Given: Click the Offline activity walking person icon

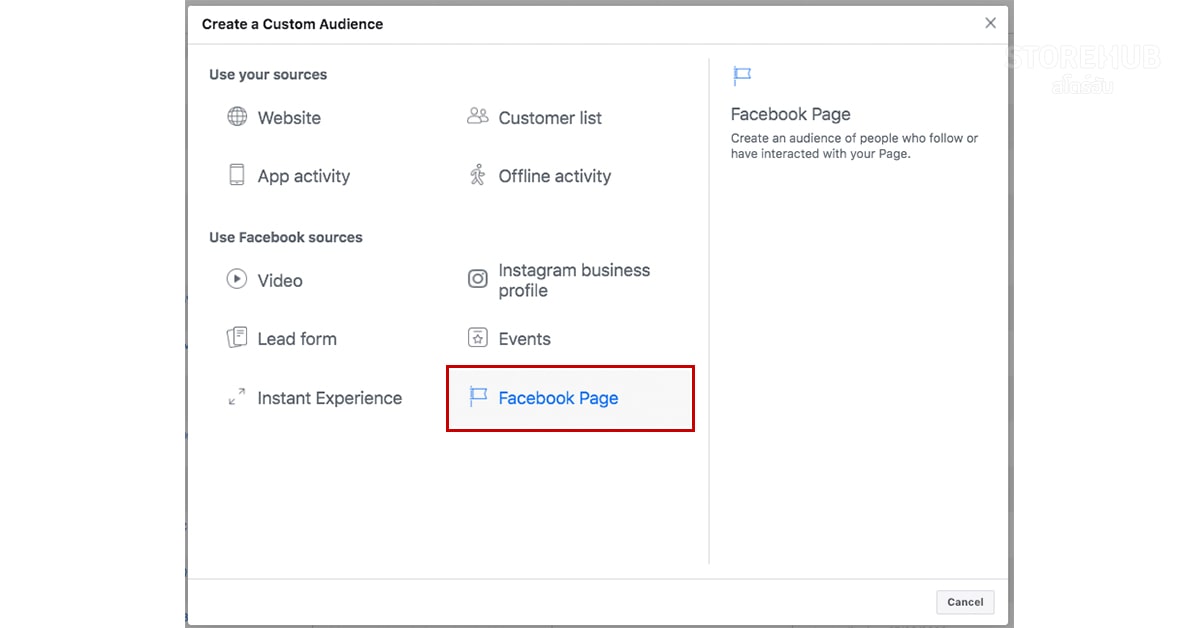Looking at the screenshot, I should coord(477,175).
